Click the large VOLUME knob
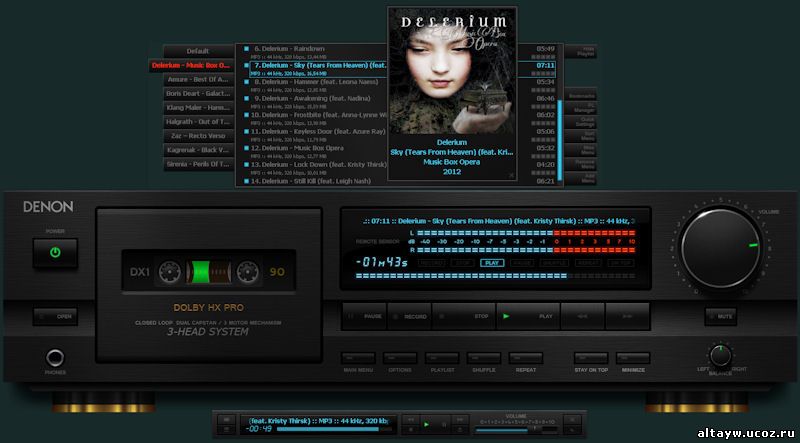This screenshot has width=800, height=443. [721, 248]
